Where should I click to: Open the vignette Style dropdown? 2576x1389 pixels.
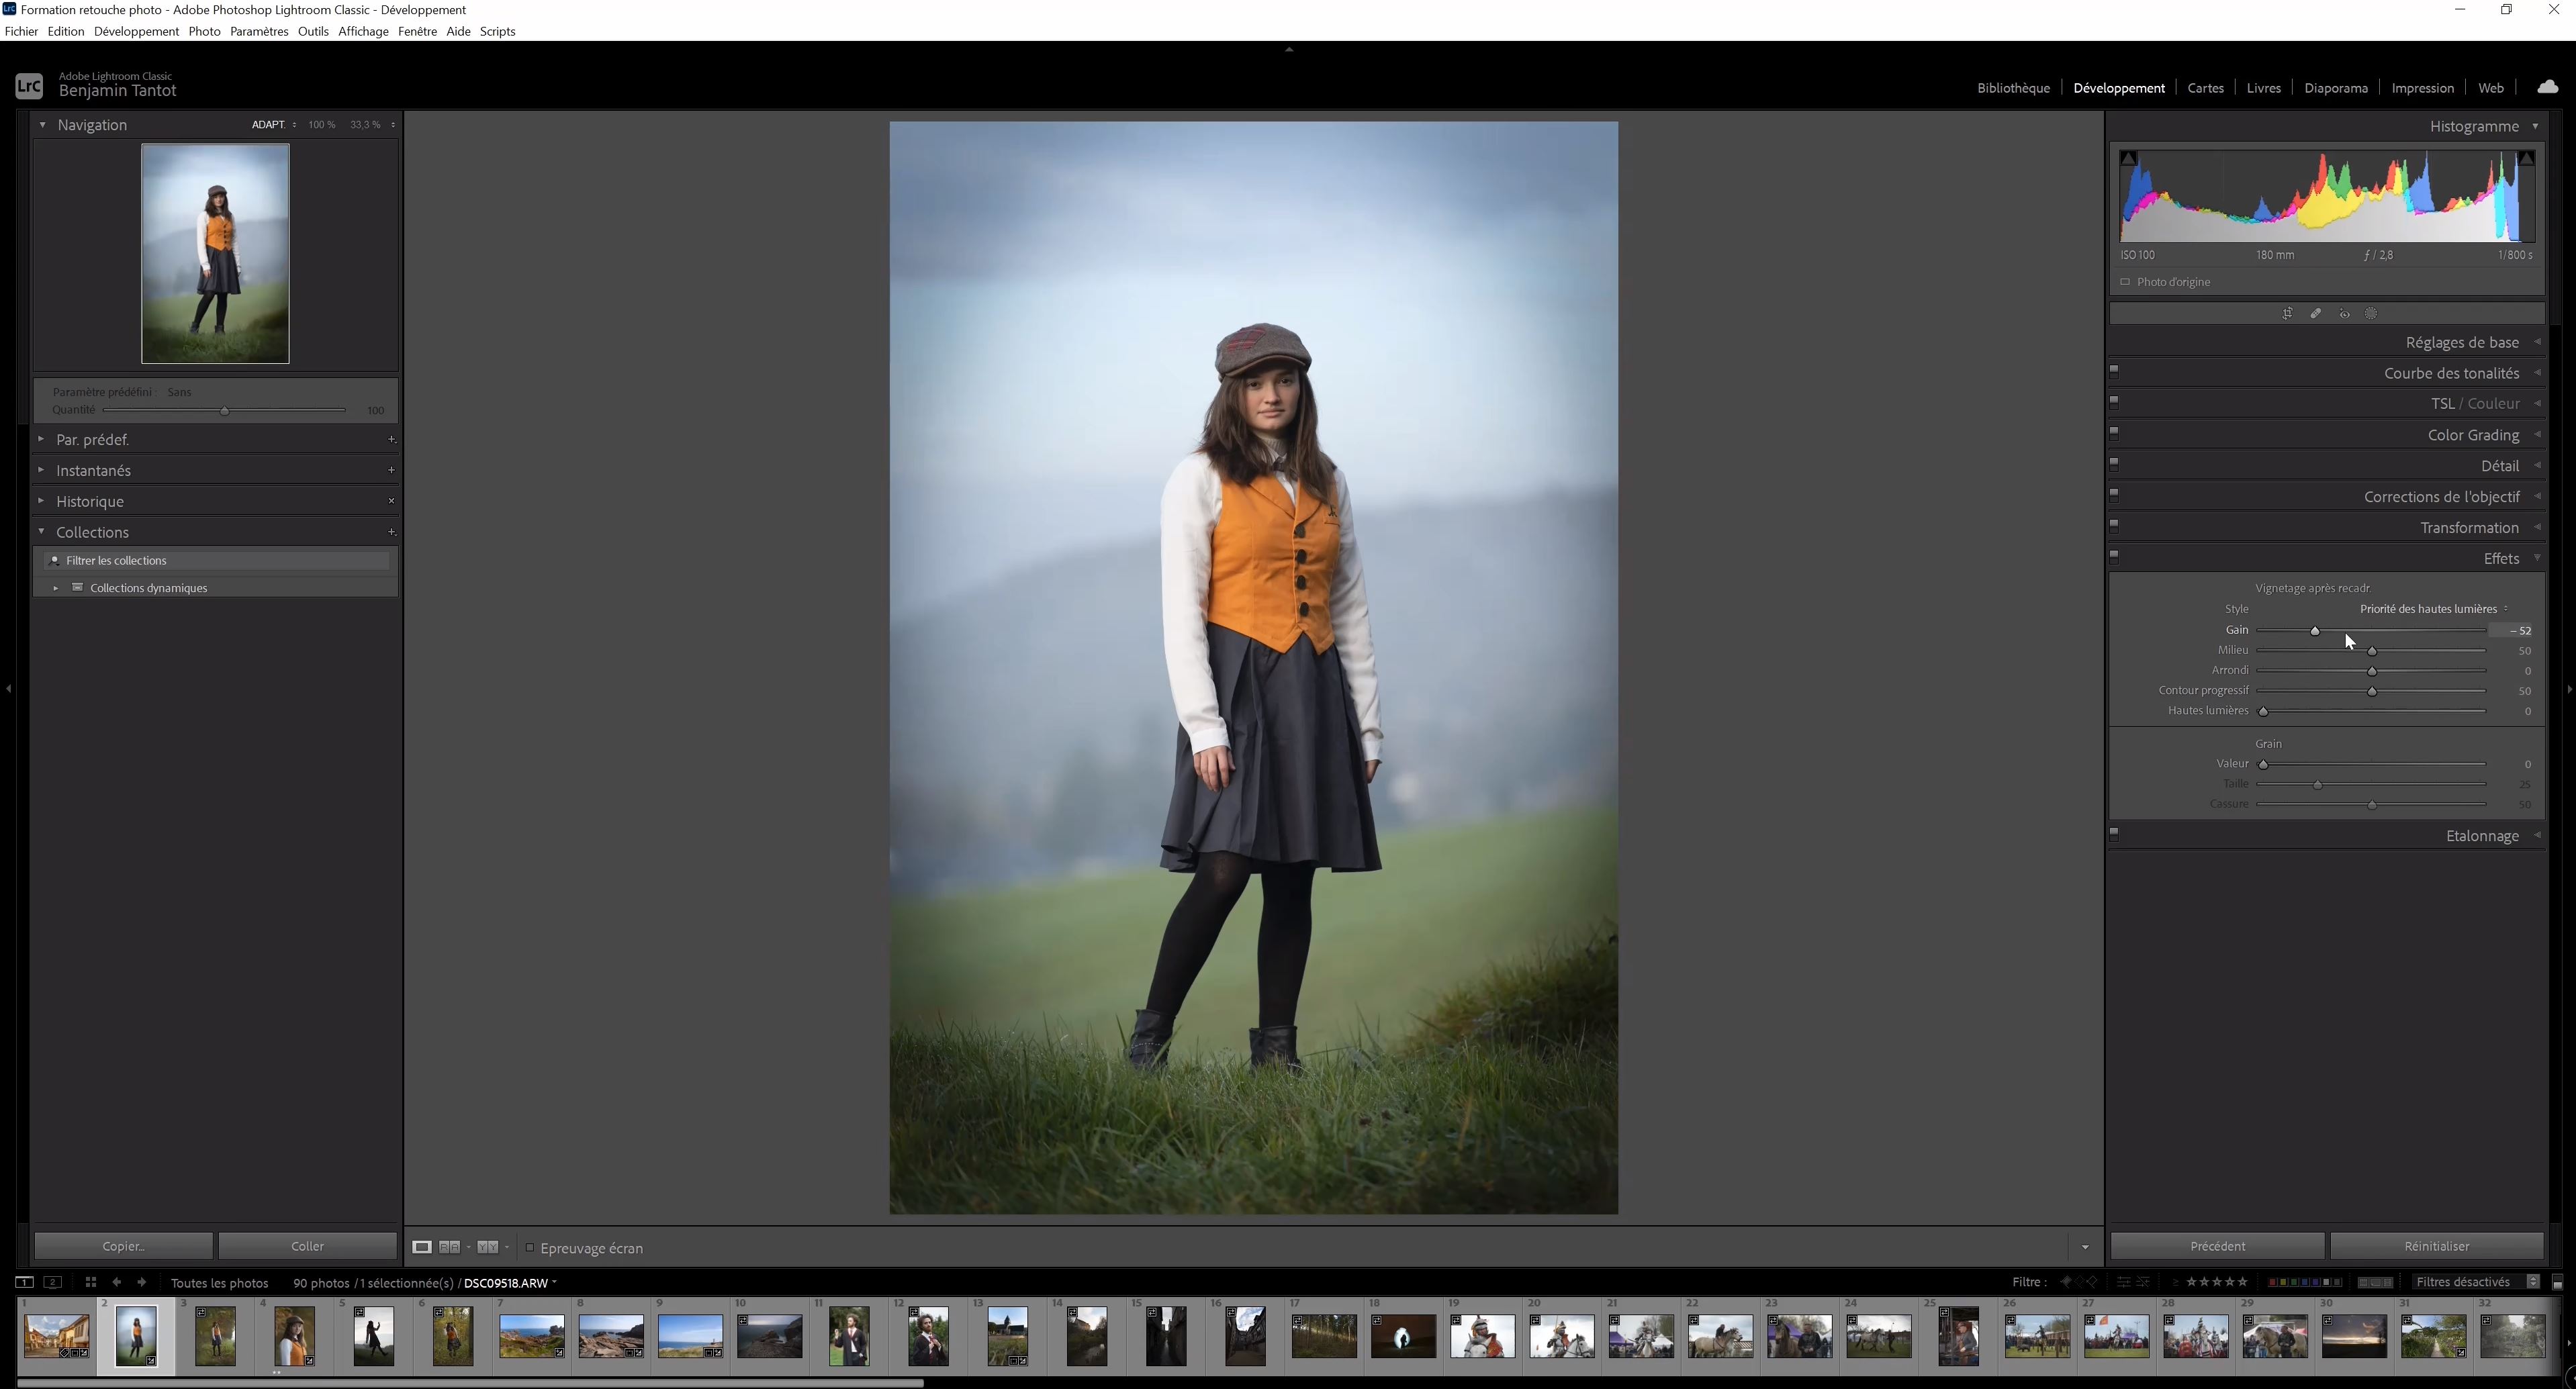[2433, 609]
